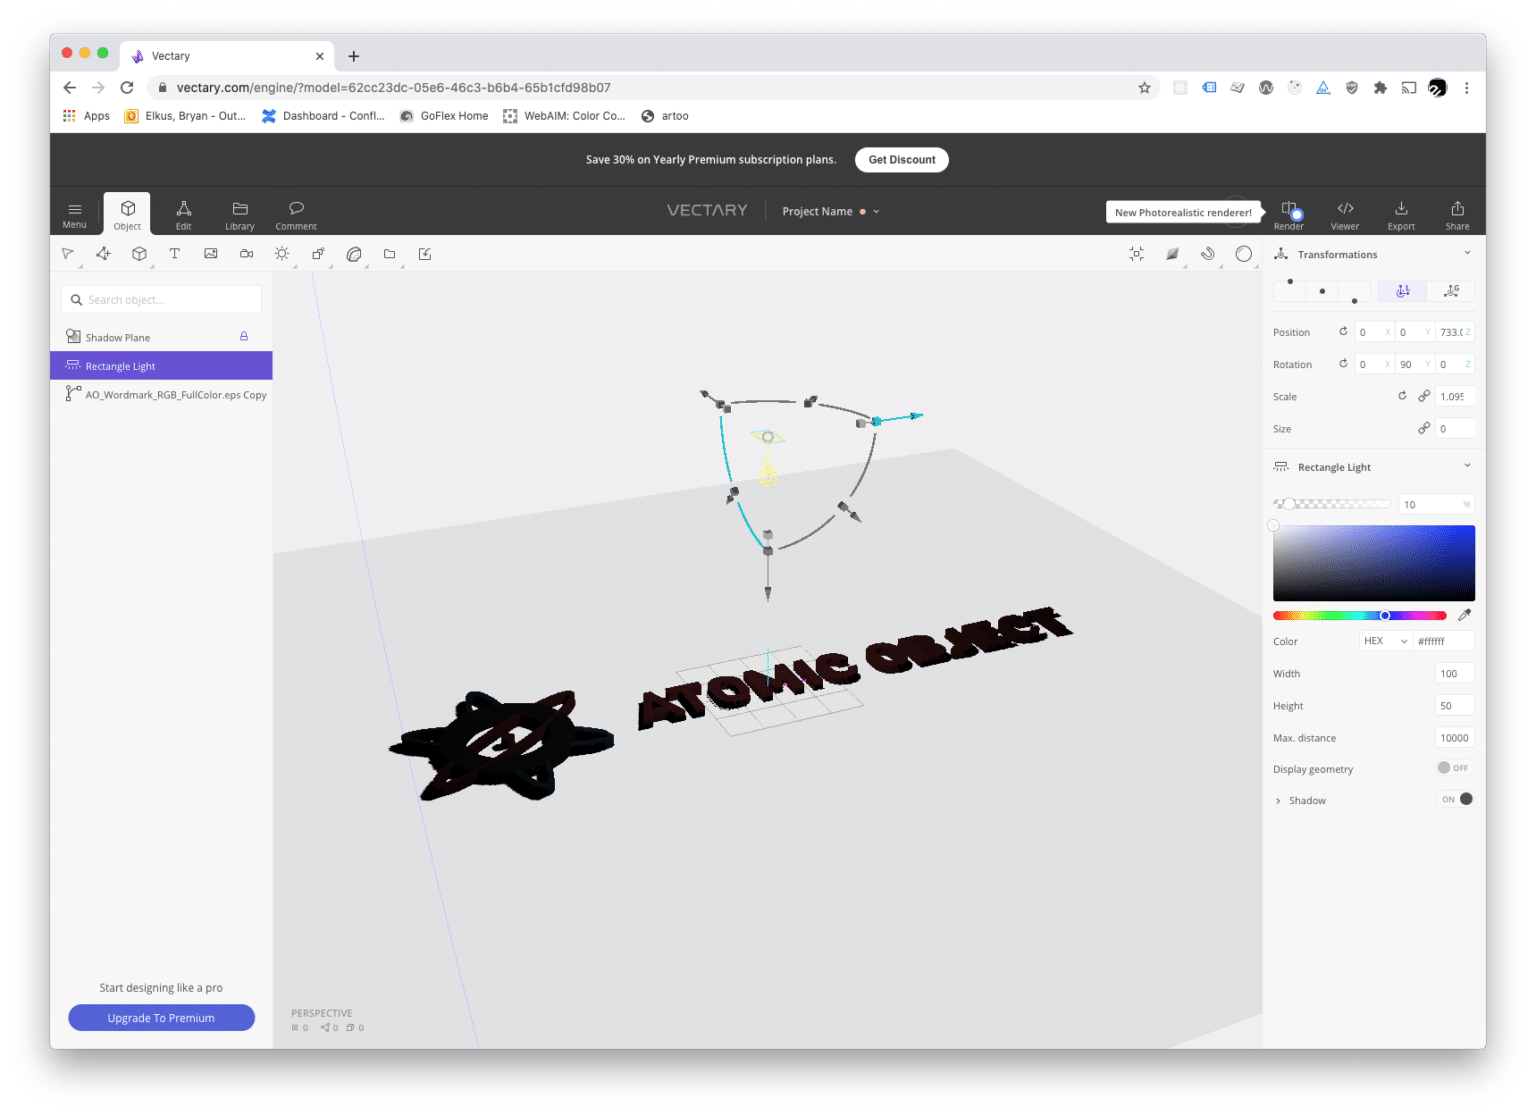Click the snapping magnet icon
Image resolution: width=1536 pixels, height=1115 pixels.
tap(1208, 254)
